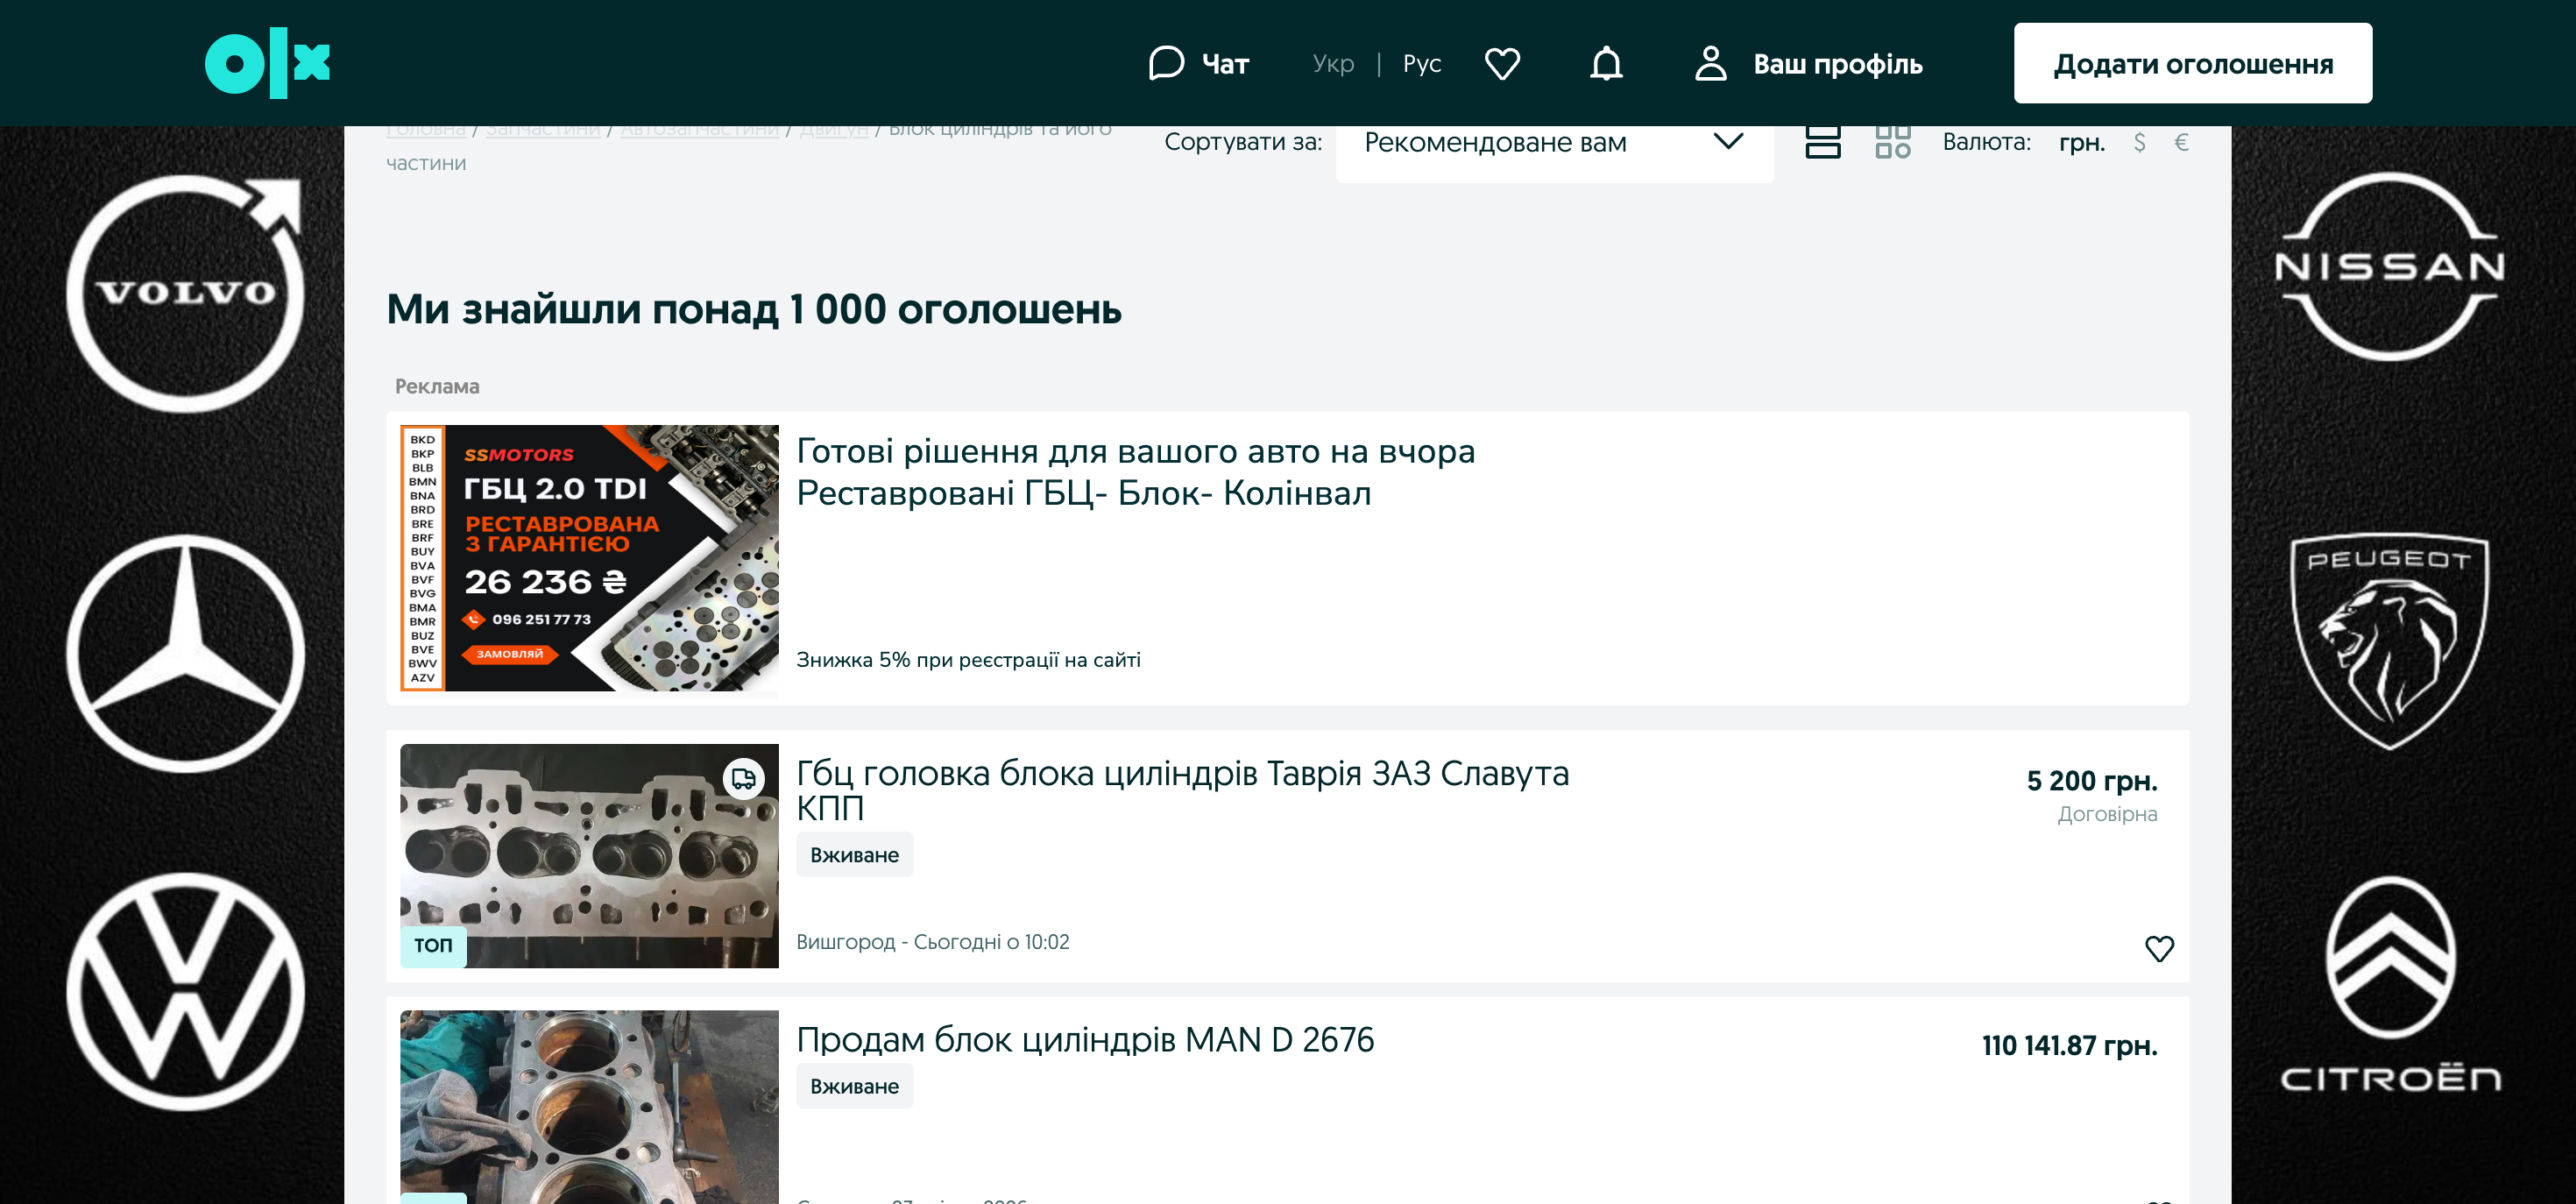Switch language to Укр

point(1333,63)
